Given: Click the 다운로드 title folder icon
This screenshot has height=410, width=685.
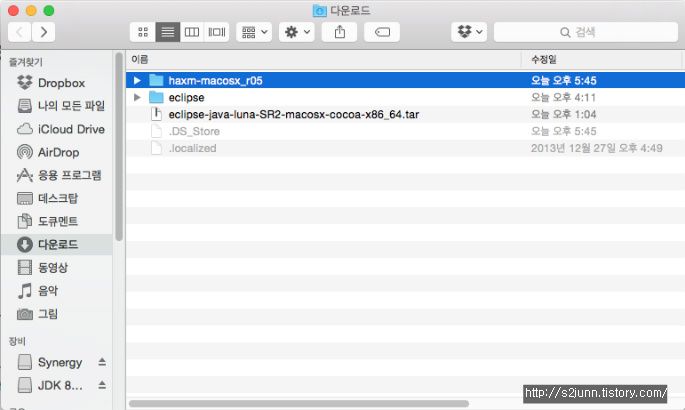Looking at the screenshot, I should [x=319, y=10].
